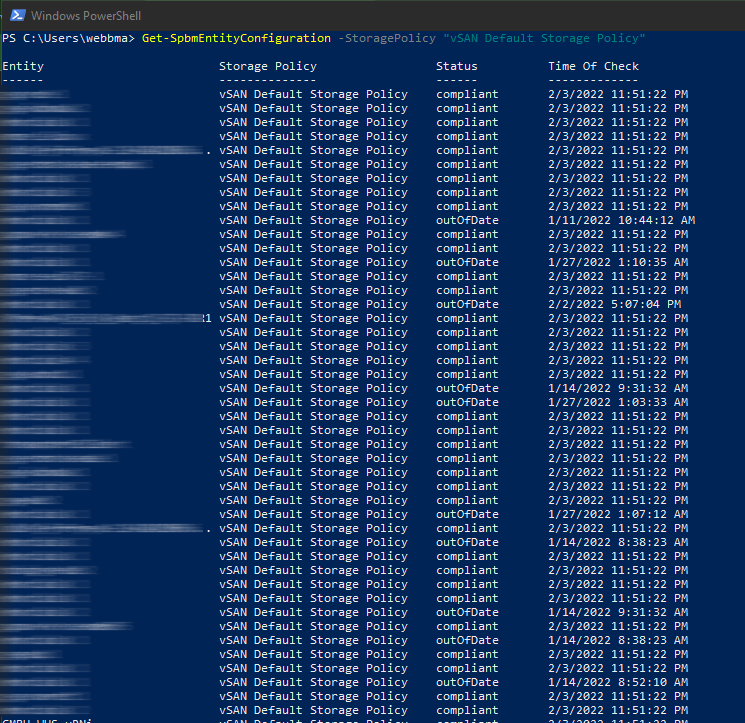This screenshot has height=723, width=745.
Task: Click outOfDate status in the 2/2/2022 5:07:04 row
Action: pyautogui.click(x=468, y=304)
